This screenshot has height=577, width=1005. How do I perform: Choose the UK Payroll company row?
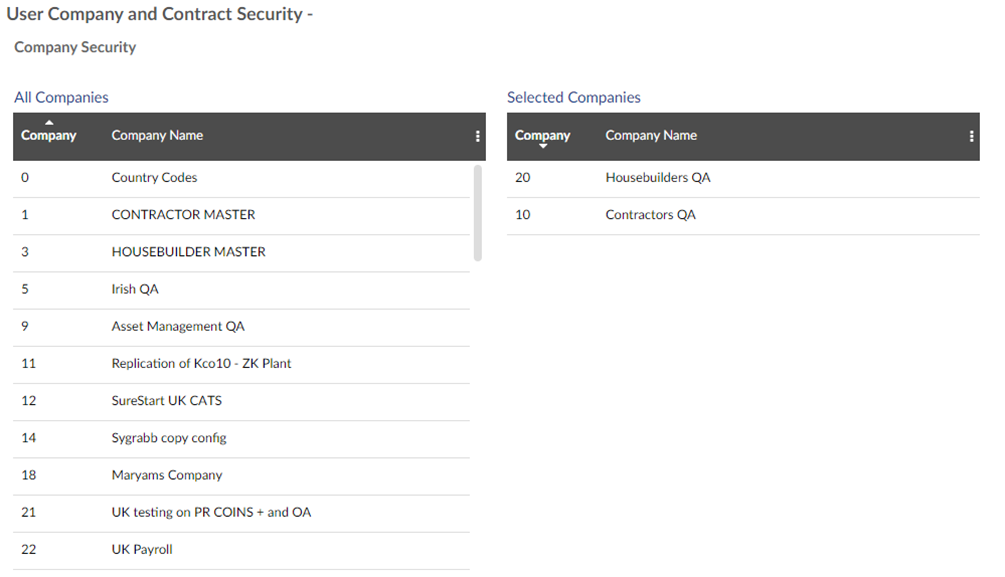[x=242, y=550]
